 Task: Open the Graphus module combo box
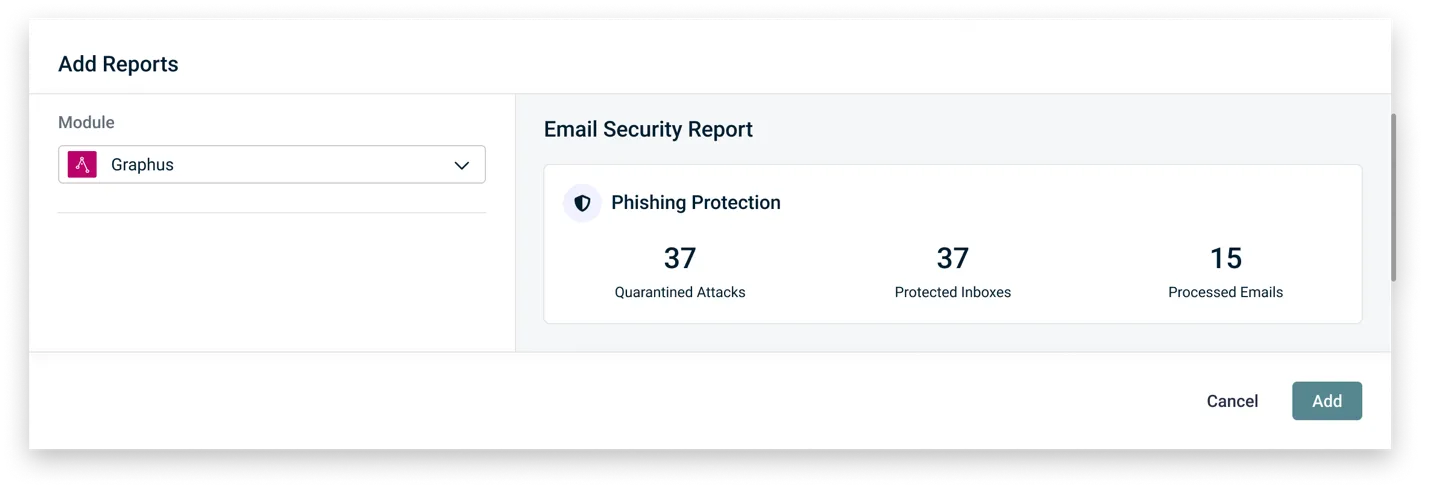[272, 165]
